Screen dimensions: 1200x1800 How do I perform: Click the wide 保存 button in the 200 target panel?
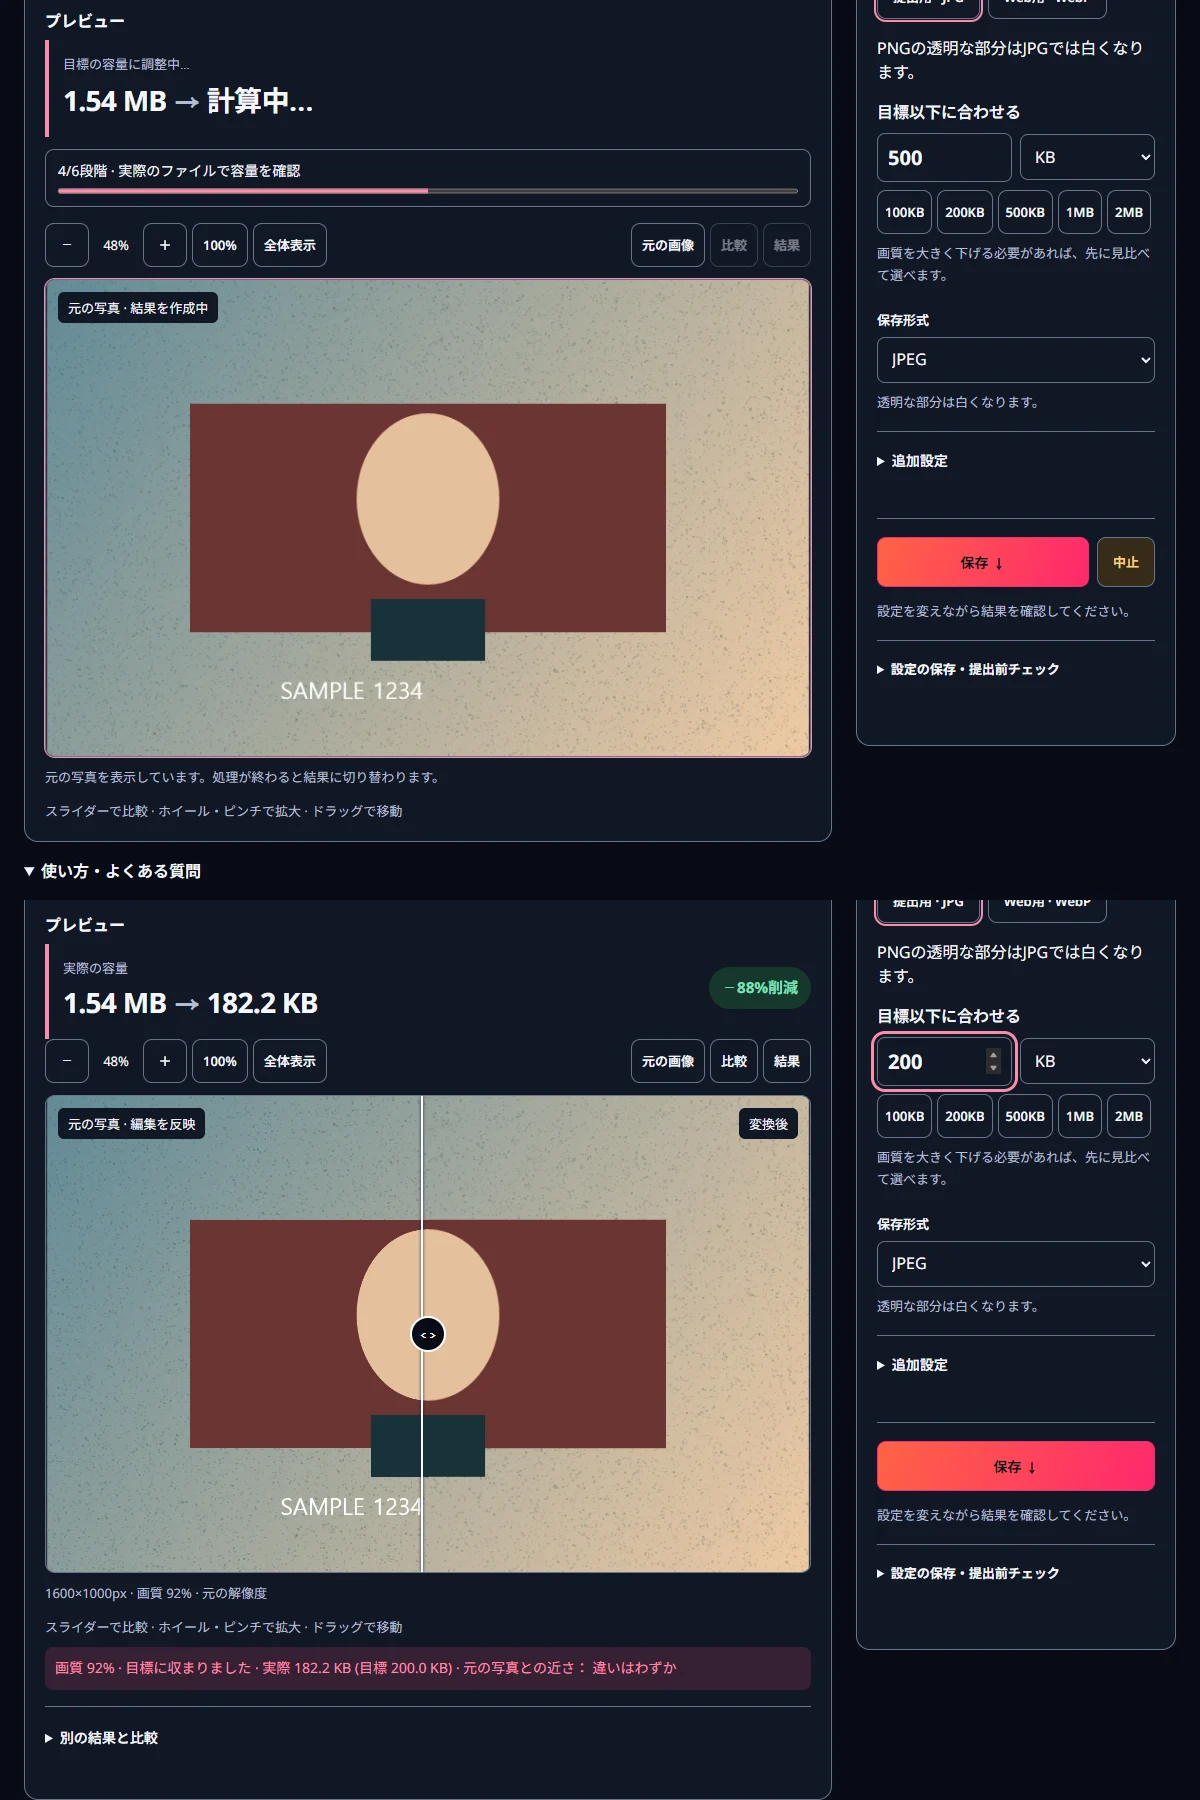pyautogui.click(x=1016, y=1466)
